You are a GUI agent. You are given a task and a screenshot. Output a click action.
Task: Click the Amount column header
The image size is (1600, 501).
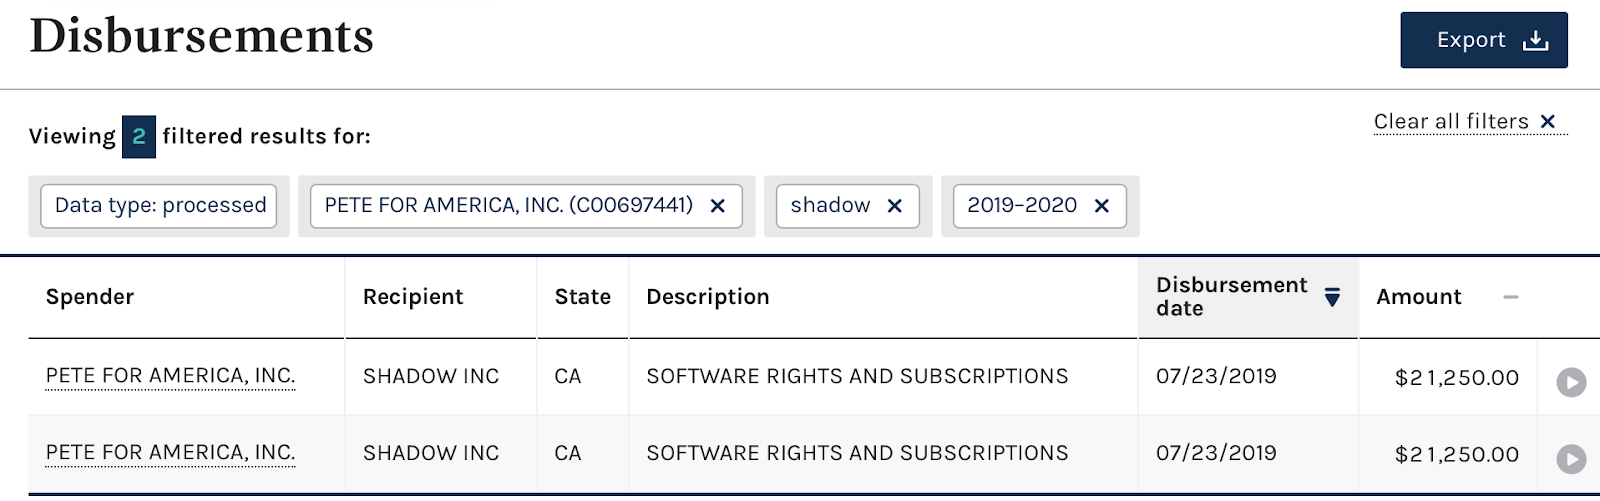(1418, 297)
